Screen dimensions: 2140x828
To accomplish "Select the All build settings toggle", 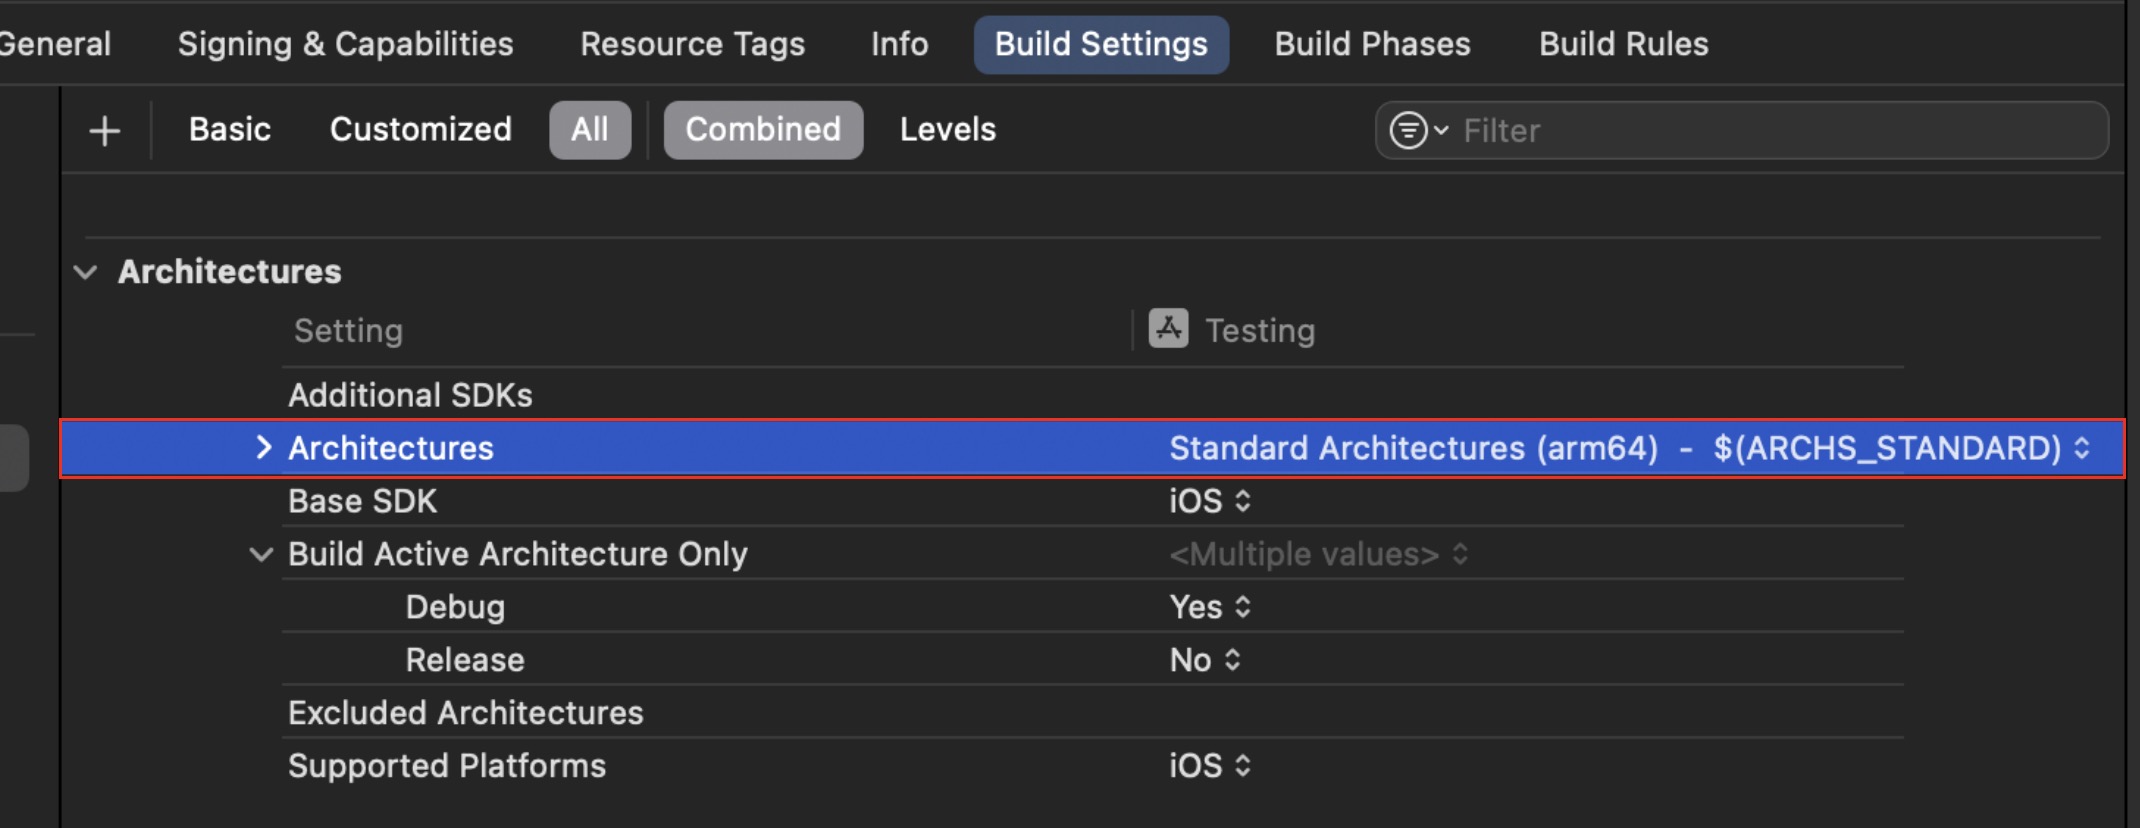I will point(590,129).
